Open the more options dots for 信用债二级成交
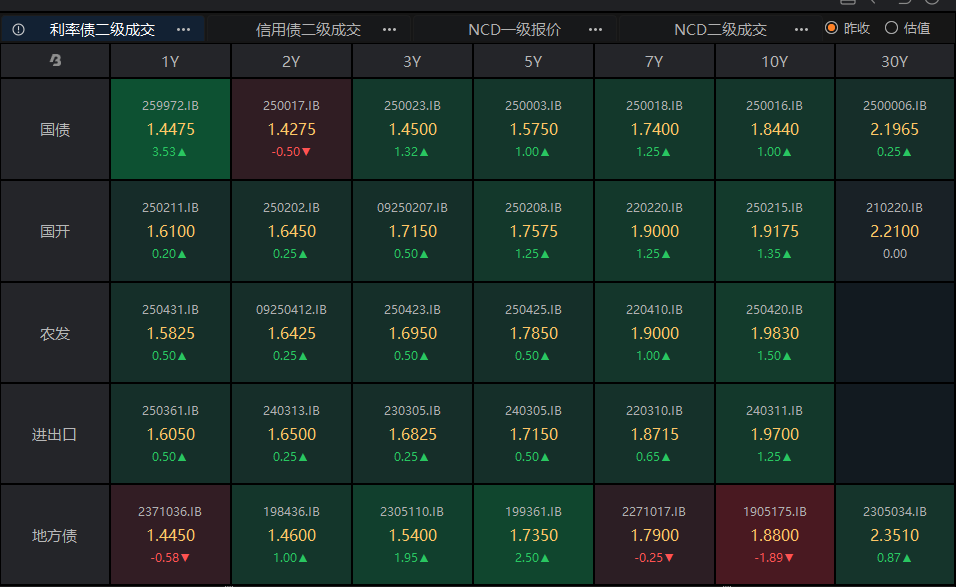Viewport: 956px width, 587px height. [389, 29]
